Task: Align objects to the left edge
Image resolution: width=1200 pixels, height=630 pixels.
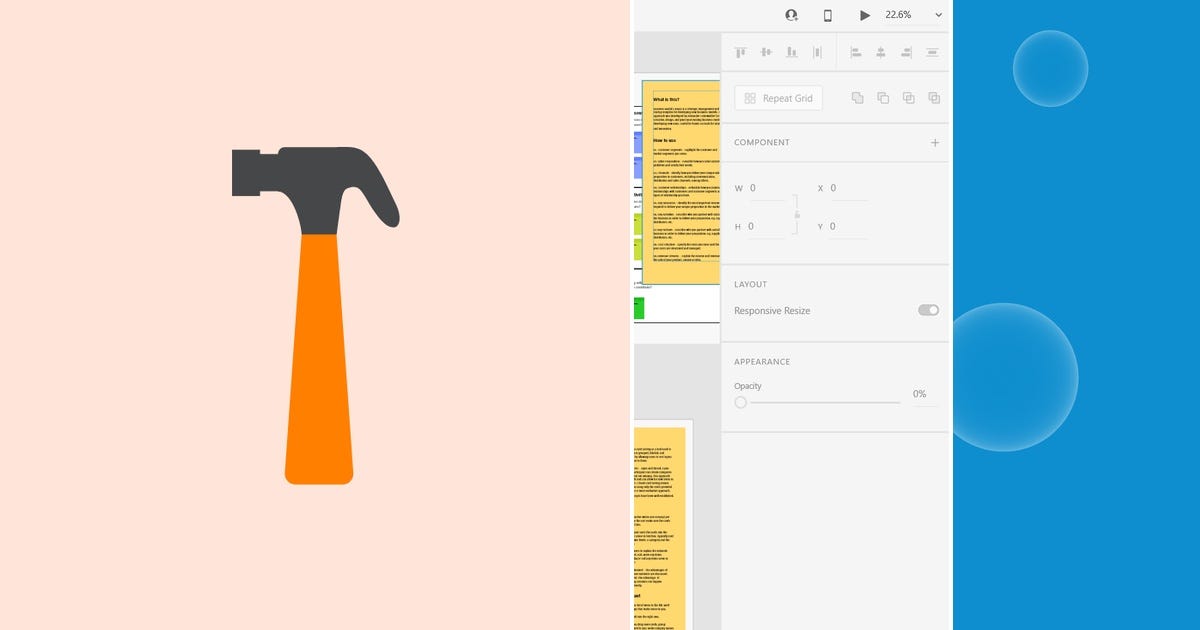Action: point(856,51)
